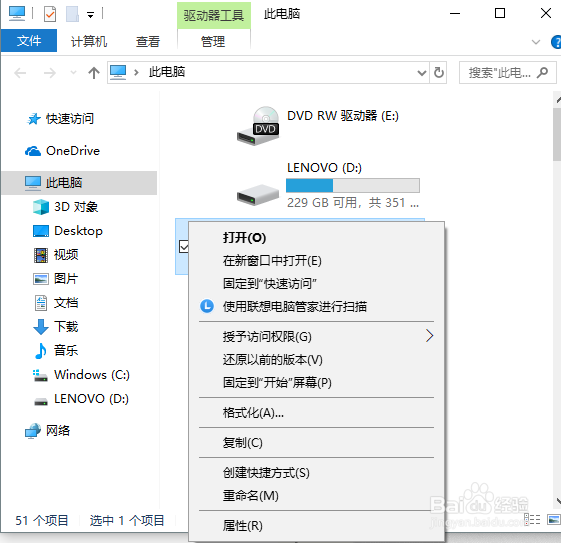The image size is (561, 543).
Task: Open 音乐 folder in the sidebar
Action: pyautogui.click(x=56, y=351)
